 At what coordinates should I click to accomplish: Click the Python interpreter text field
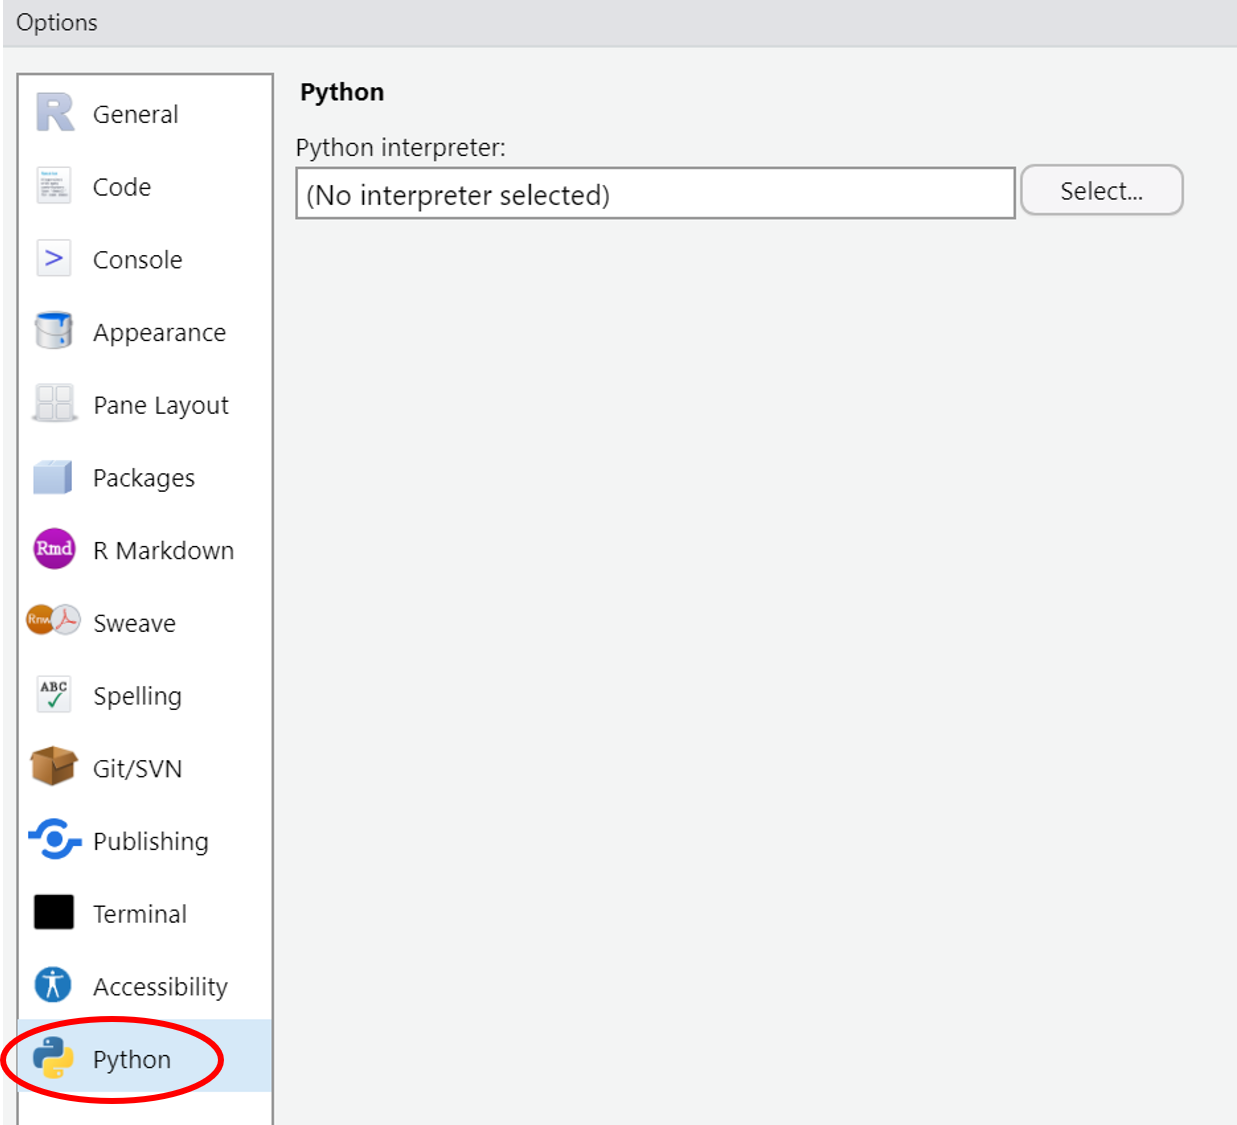(655, 193)
